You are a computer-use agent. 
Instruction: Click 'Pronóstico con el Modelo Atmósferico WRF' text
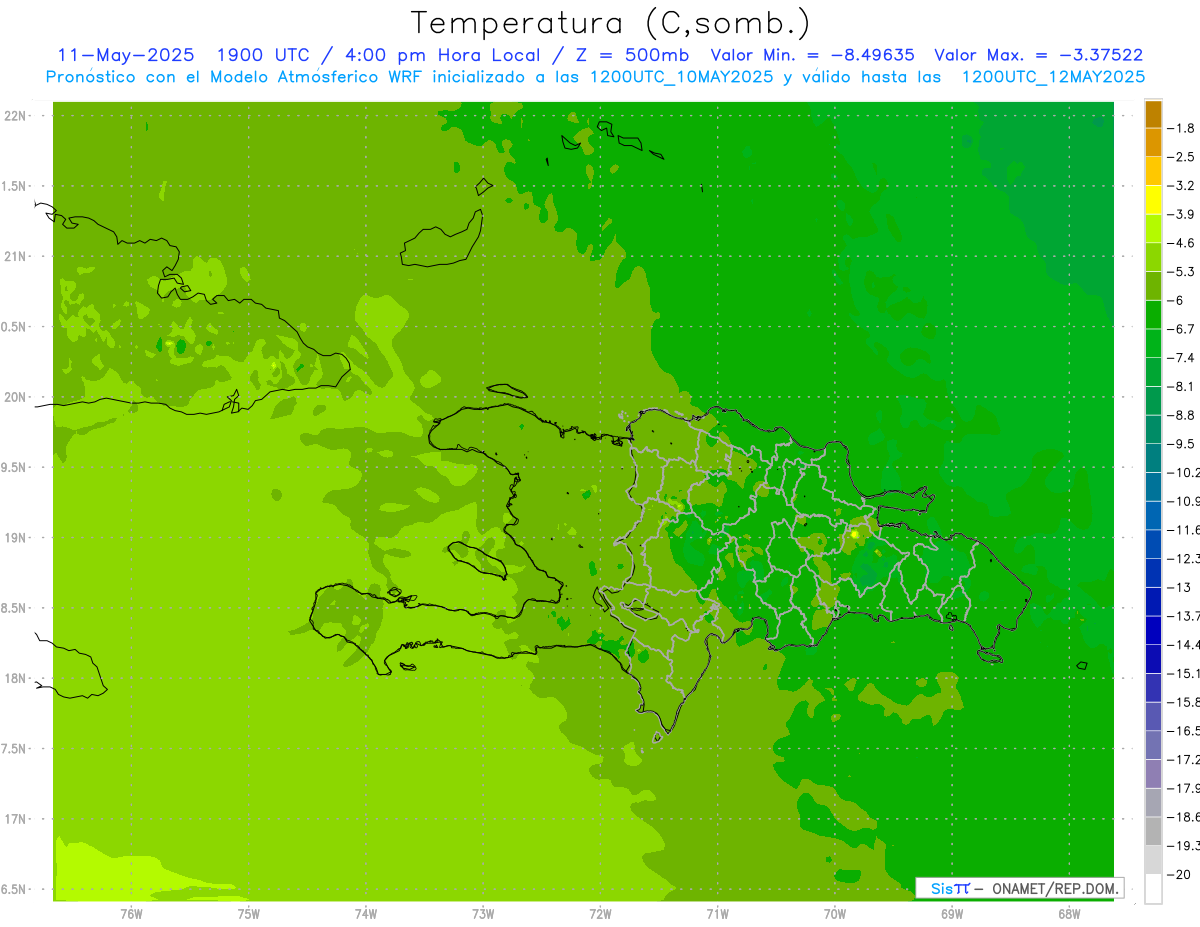click(236, 77)
